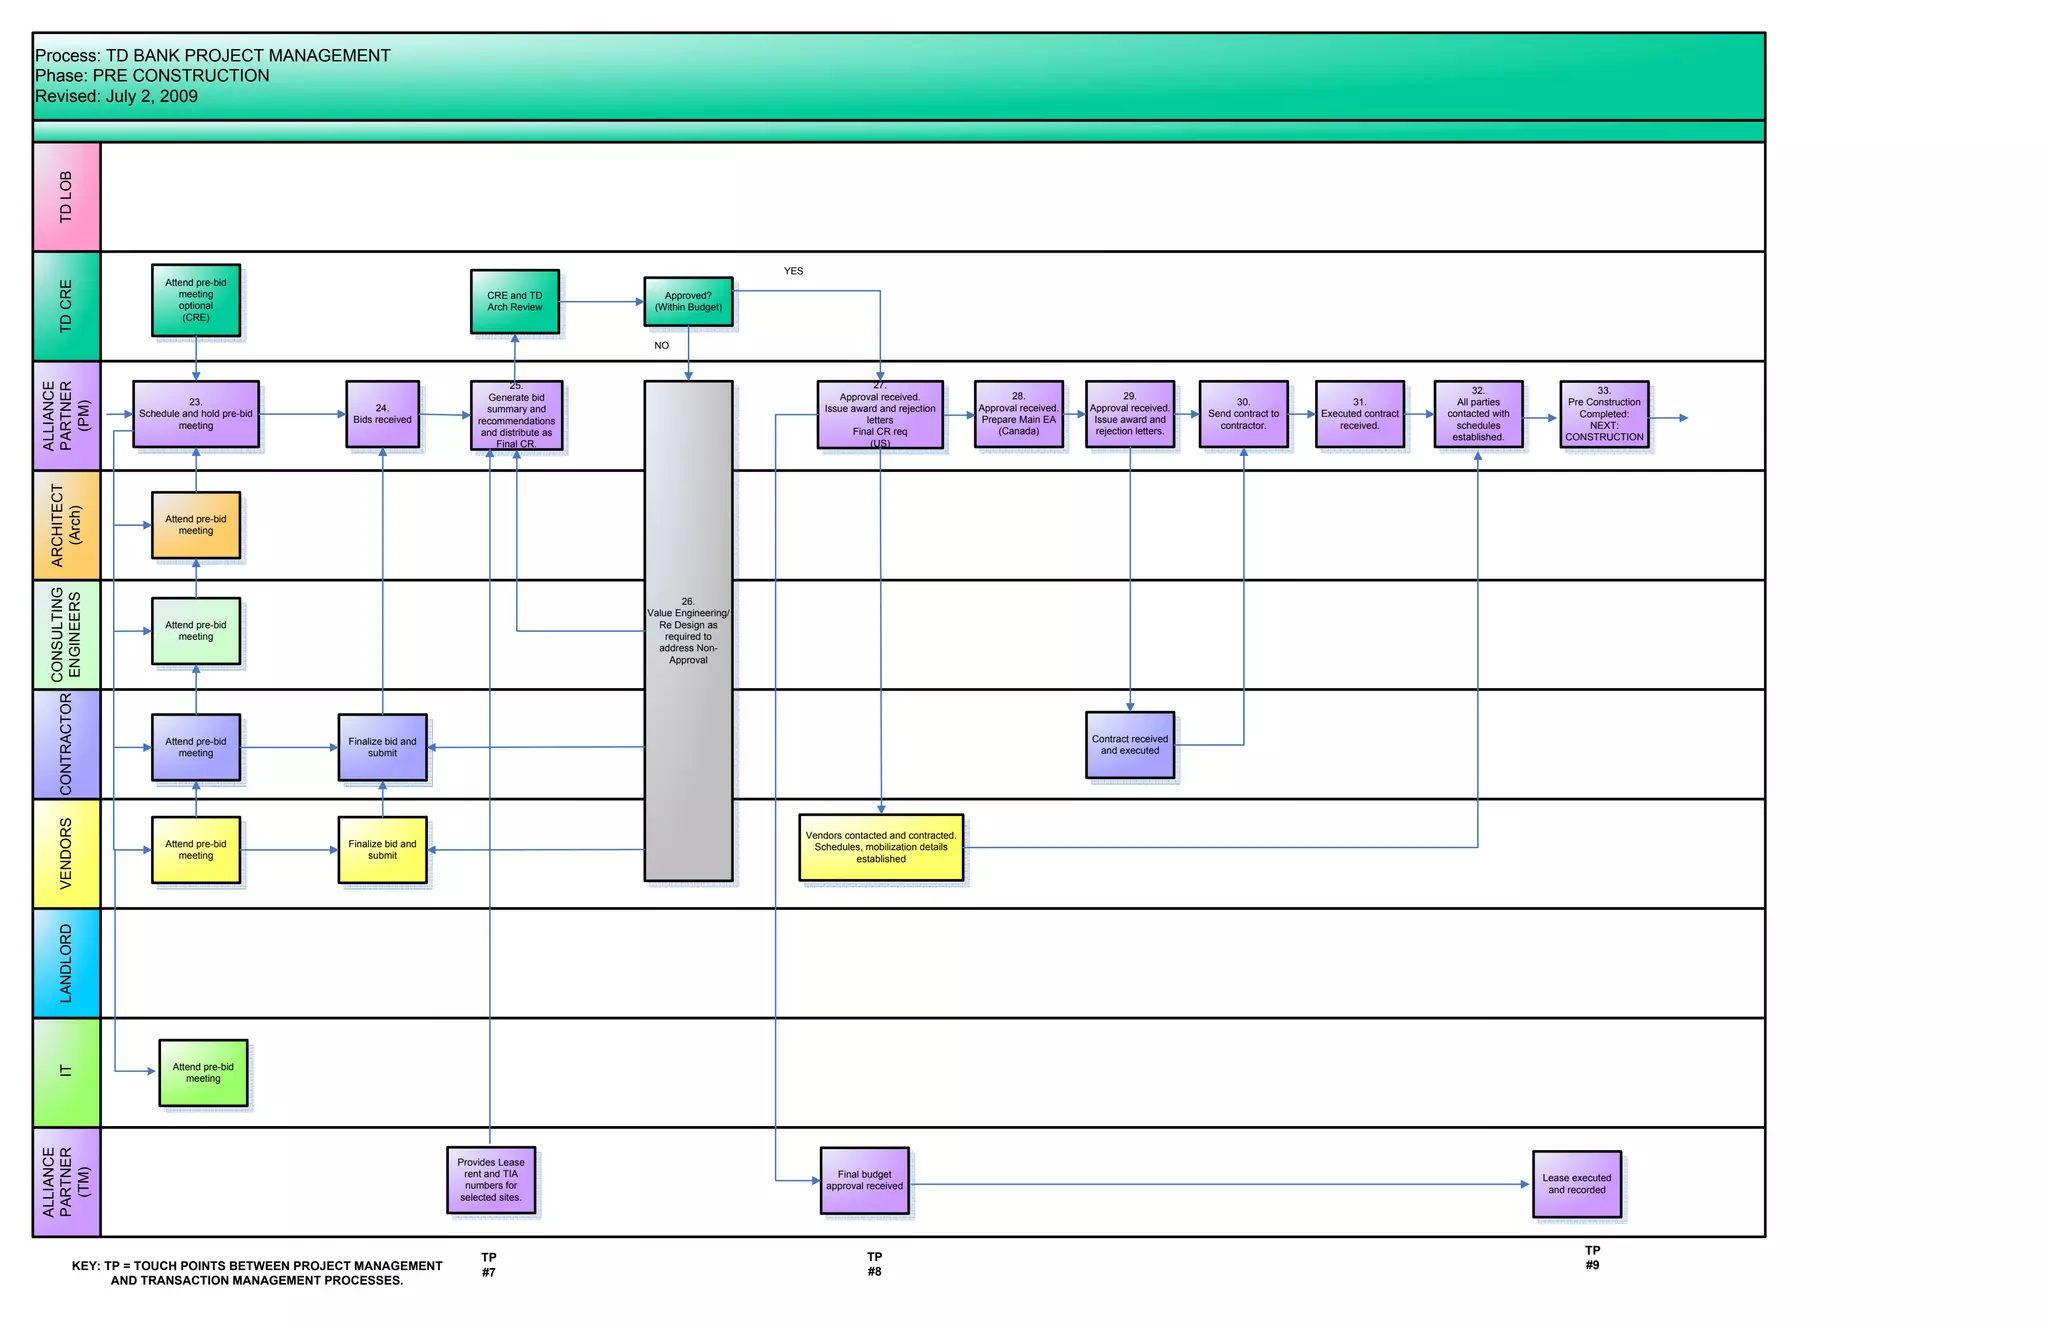The image size is (2048, 1325).
Task: Click step 26 'Value Engineering/Re Design' box
Action: point(688,631)
